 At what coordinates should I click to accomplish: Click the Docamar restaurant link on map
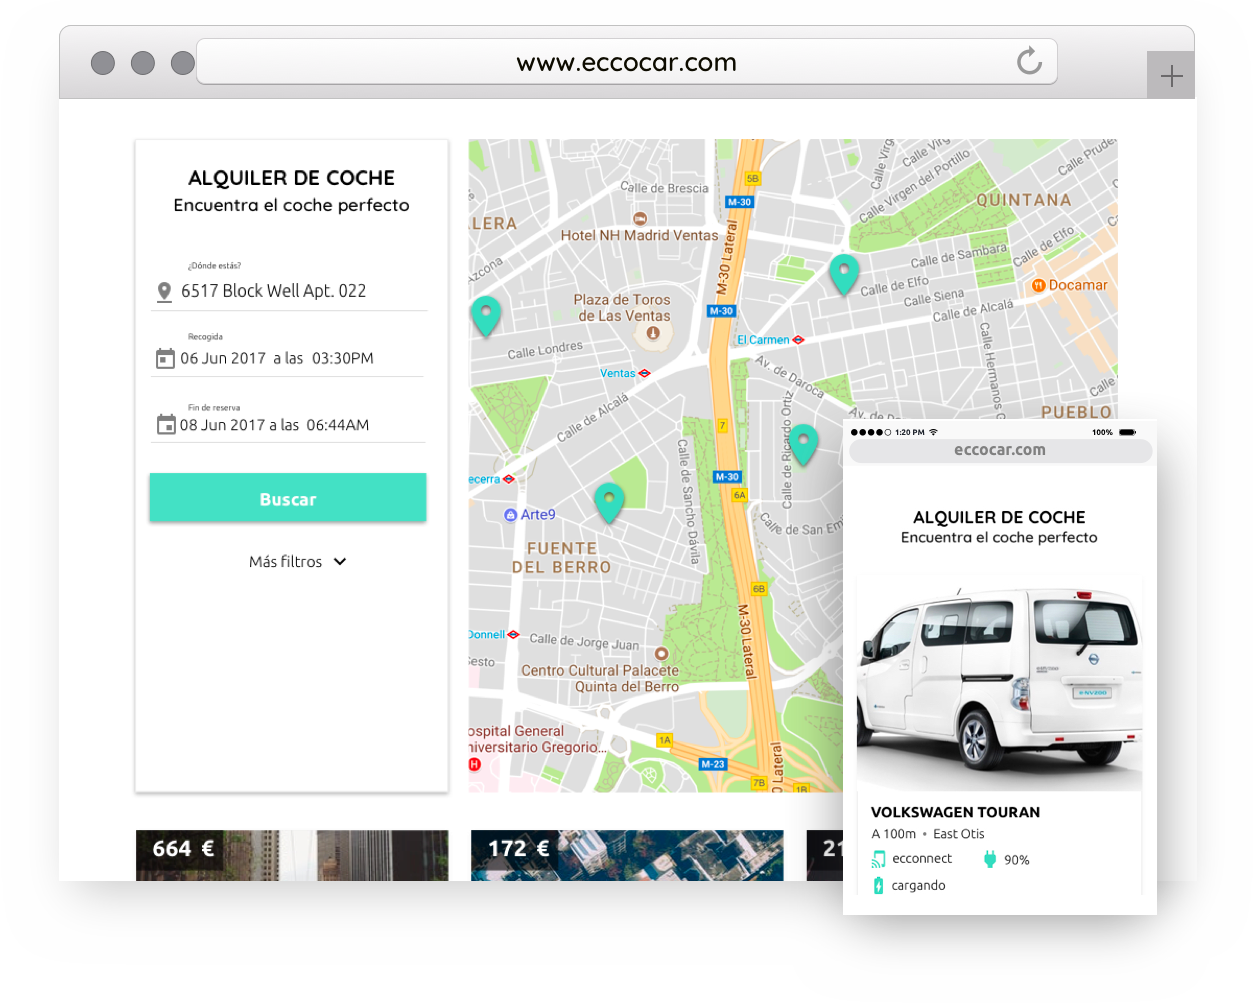coord(1070,285)
